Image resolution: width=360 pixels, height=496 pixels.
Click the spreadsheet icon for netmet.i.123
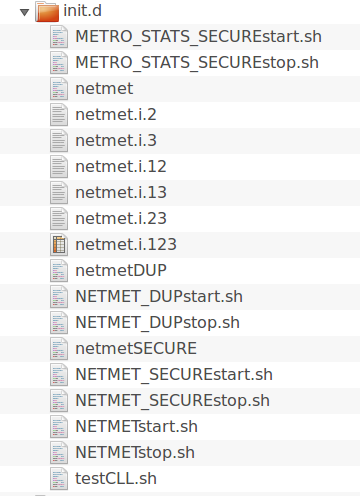59,245
